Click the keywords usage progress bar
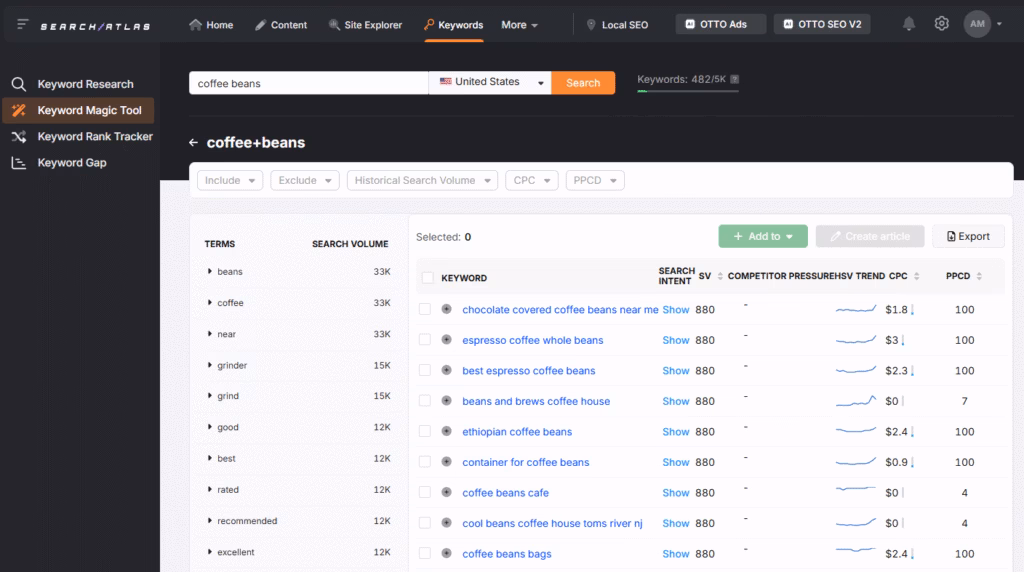 coord(688,91)
